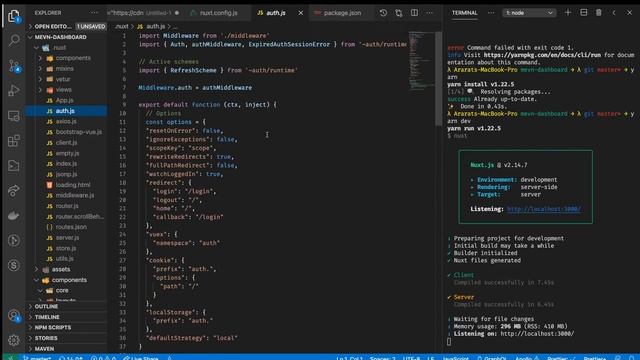Open timeline history icon in editor toolbar
Image resolution: width=640 pixels, height=360 pixels.
[383, 13]
